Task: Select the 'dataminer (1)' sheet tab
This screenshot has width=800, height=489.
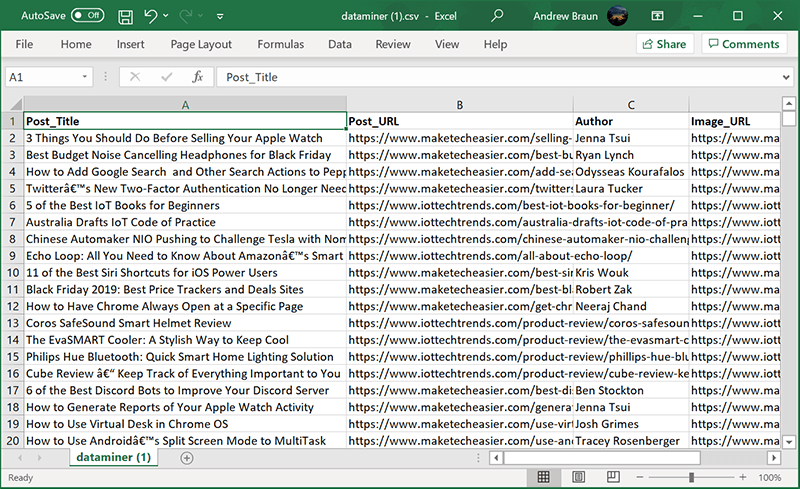Action: (114, 457)
